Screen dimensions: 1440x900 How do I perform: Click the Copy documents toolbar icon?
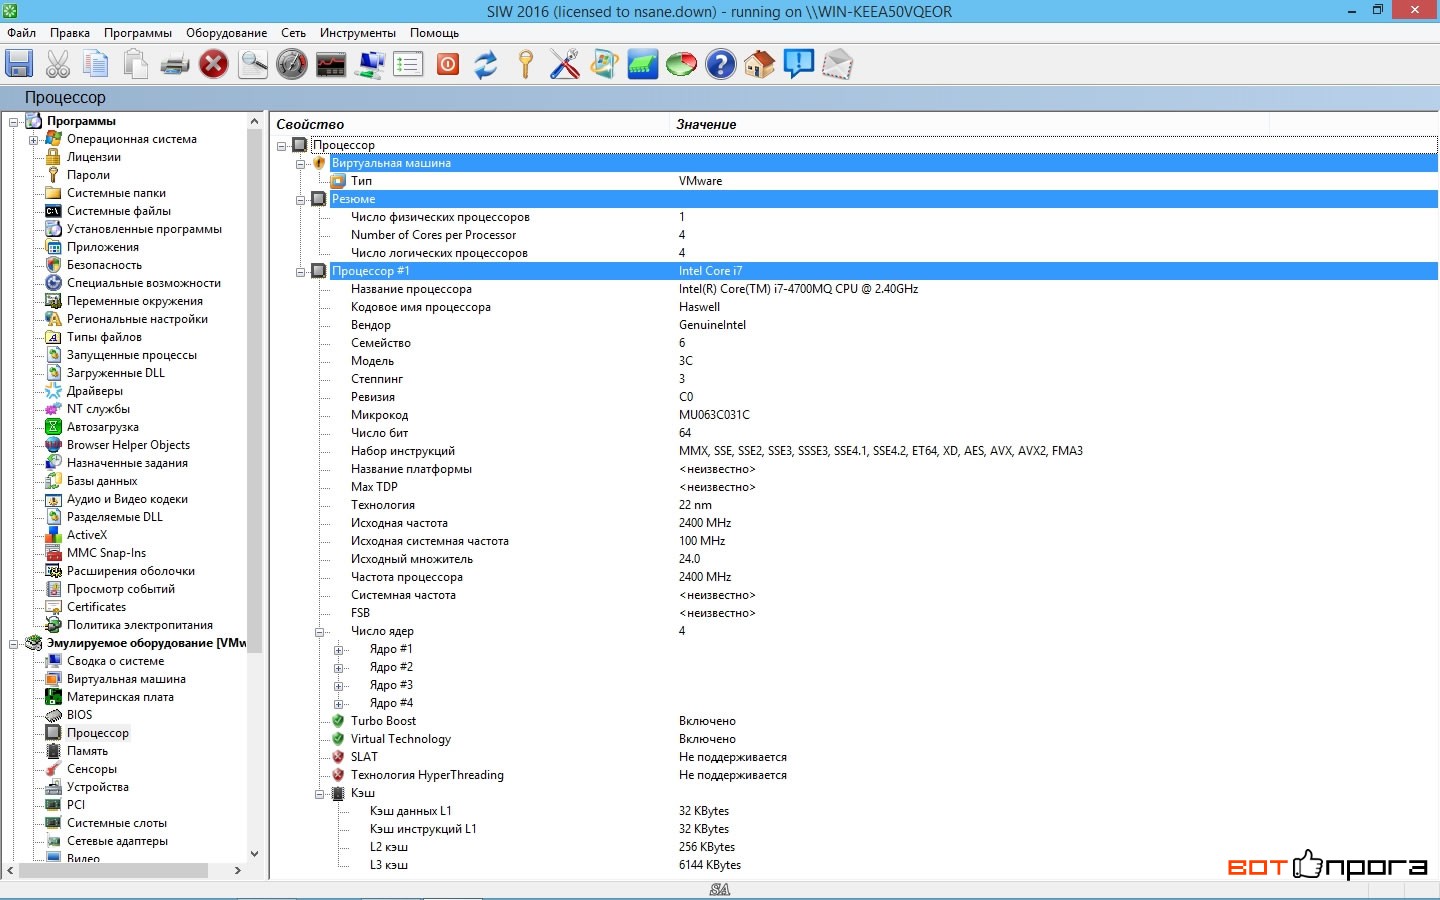pyautogui.click(x=96, y=64)
